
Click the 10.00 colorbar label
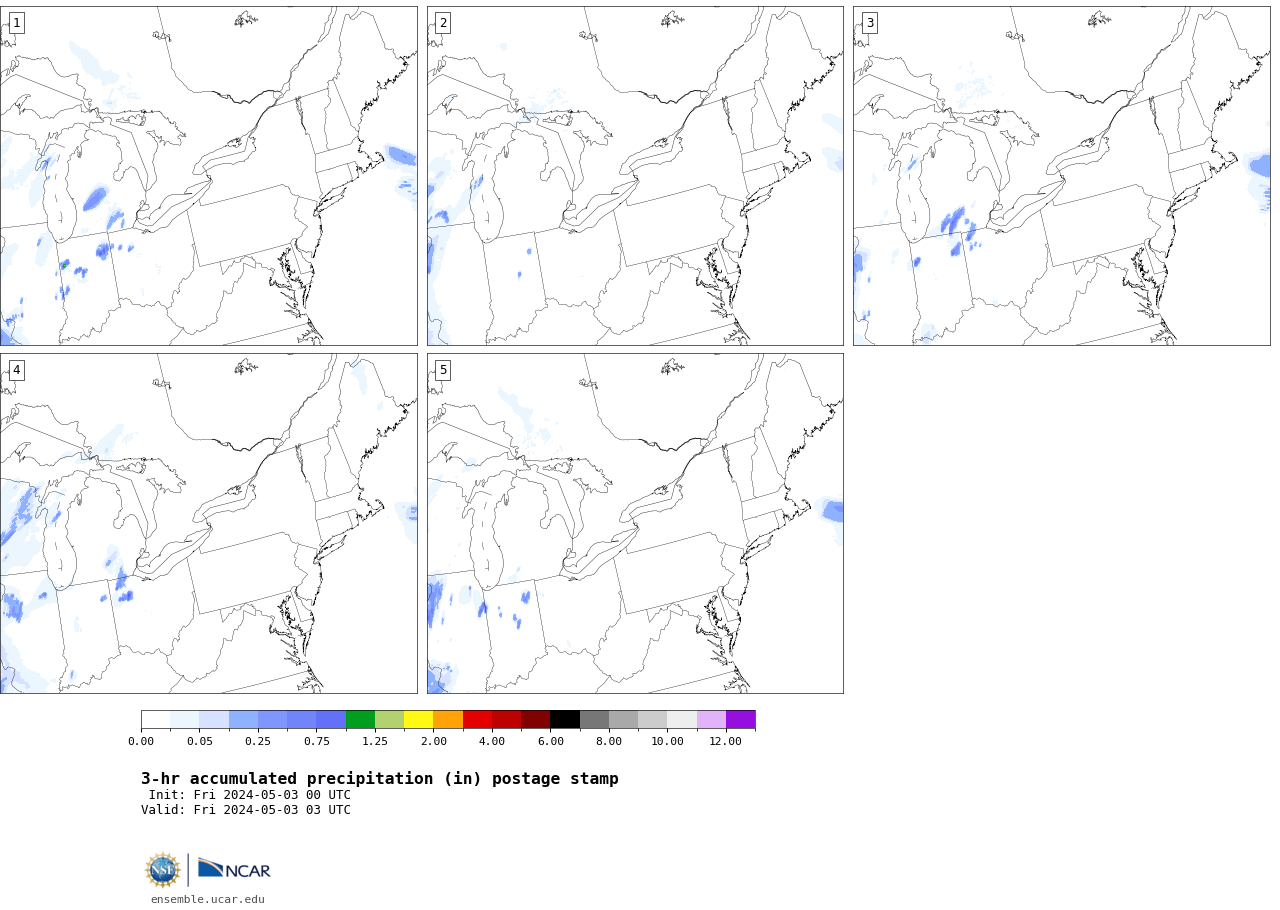(x=668, y=741)
